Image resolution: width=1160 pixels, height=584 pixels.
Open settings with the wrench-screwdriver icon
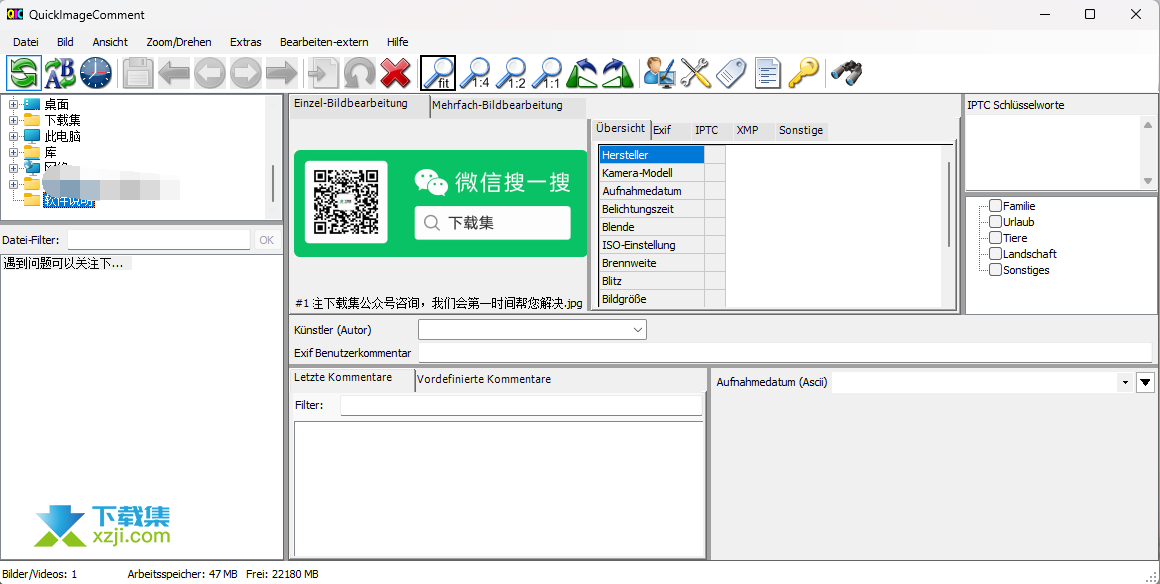pyautogui.click(x=695, y=73)
